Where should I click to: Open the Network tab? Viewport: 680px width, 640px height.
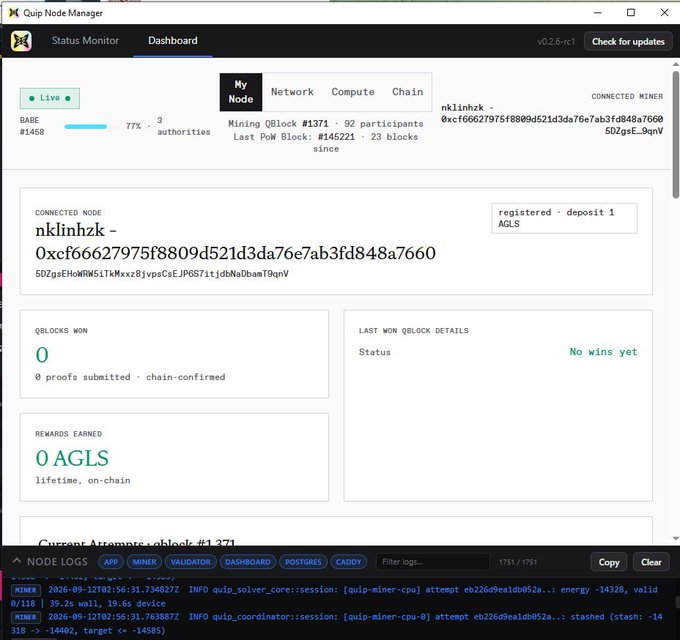click(x=292, y=92)
